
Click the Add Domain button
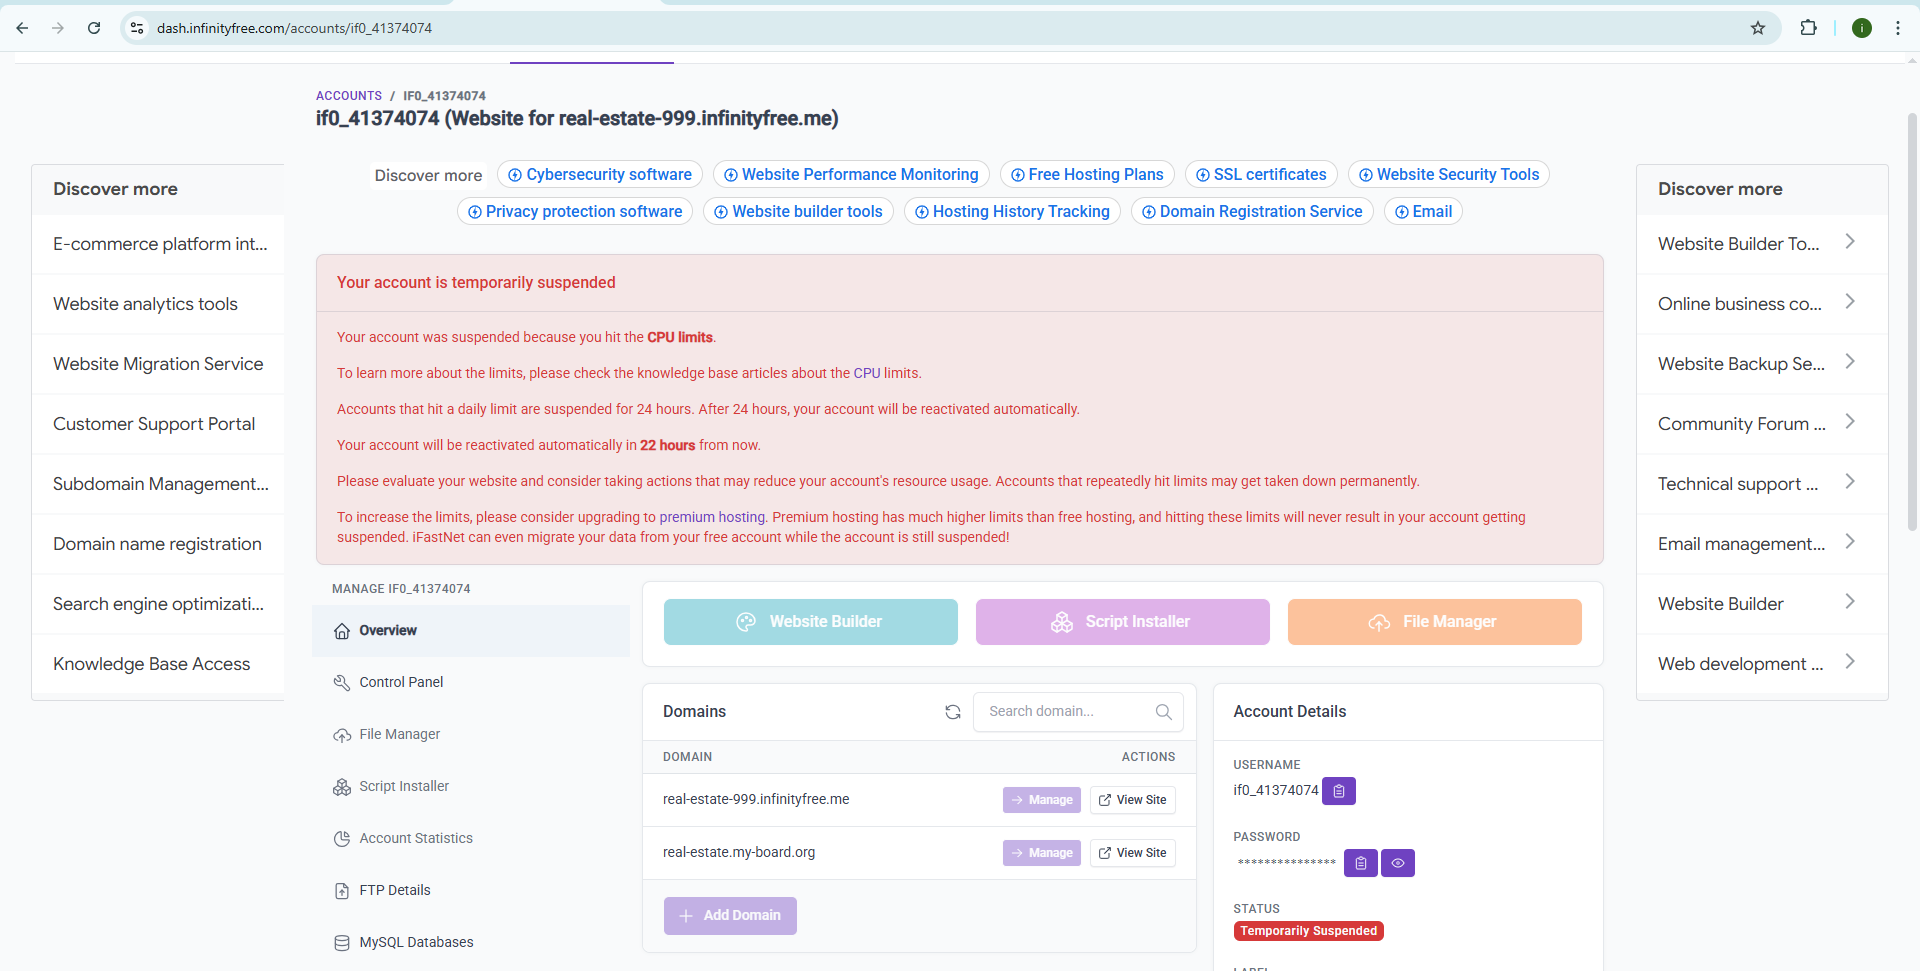point(730,916)
